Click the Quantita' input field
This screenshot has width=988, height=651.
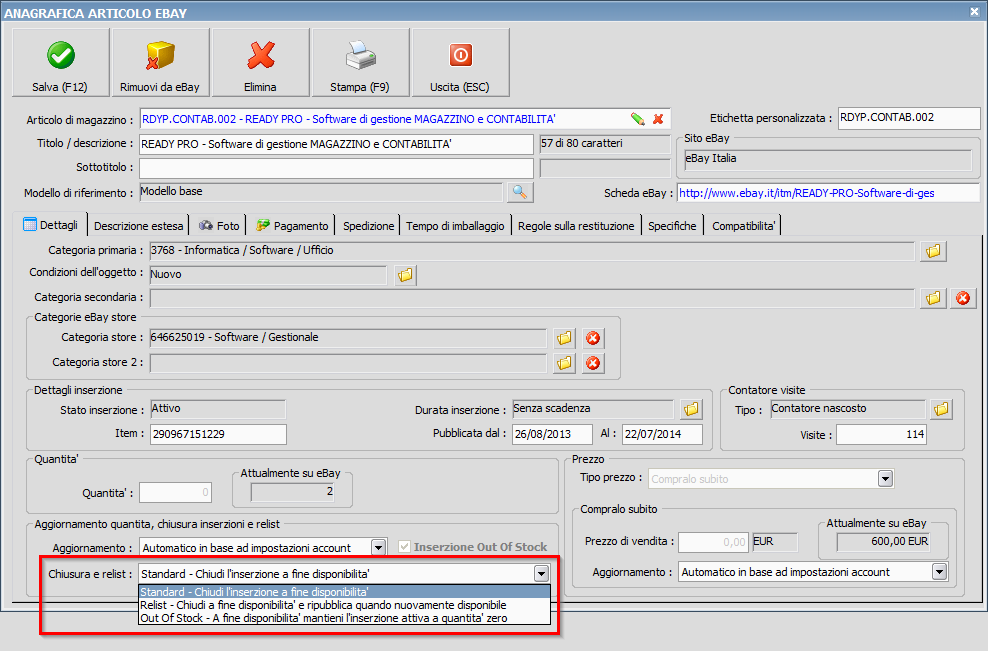(175, 493)
